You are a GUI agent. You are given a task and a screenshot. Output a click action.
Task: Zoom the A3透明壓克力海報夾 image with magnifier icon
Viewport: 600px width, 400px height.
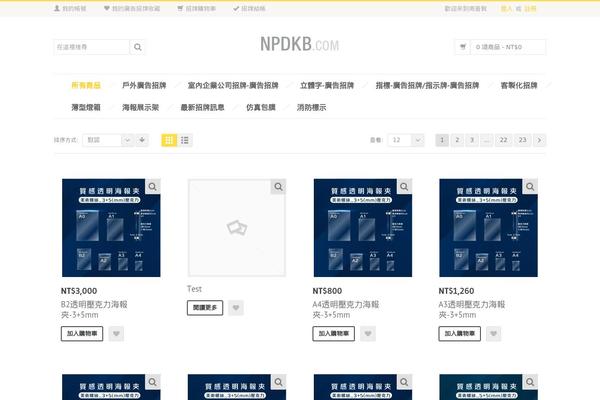coord(530,186)
